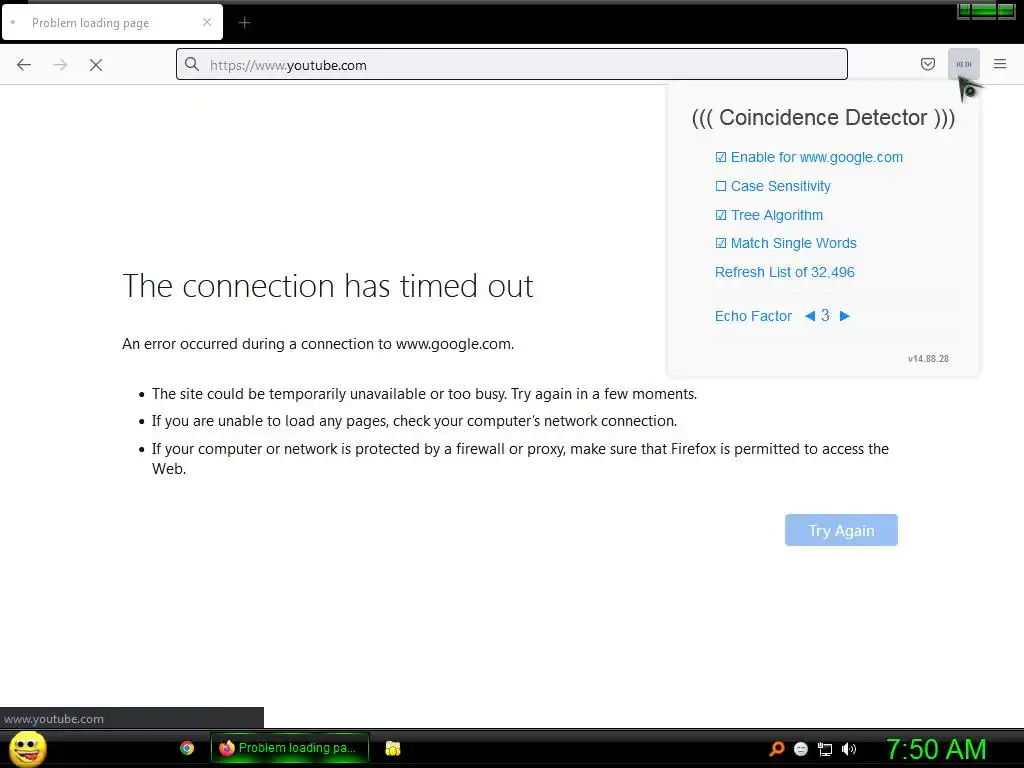
Task: Go back with the back arrow button
Action: pyautogui.click(x=24, y=65)
